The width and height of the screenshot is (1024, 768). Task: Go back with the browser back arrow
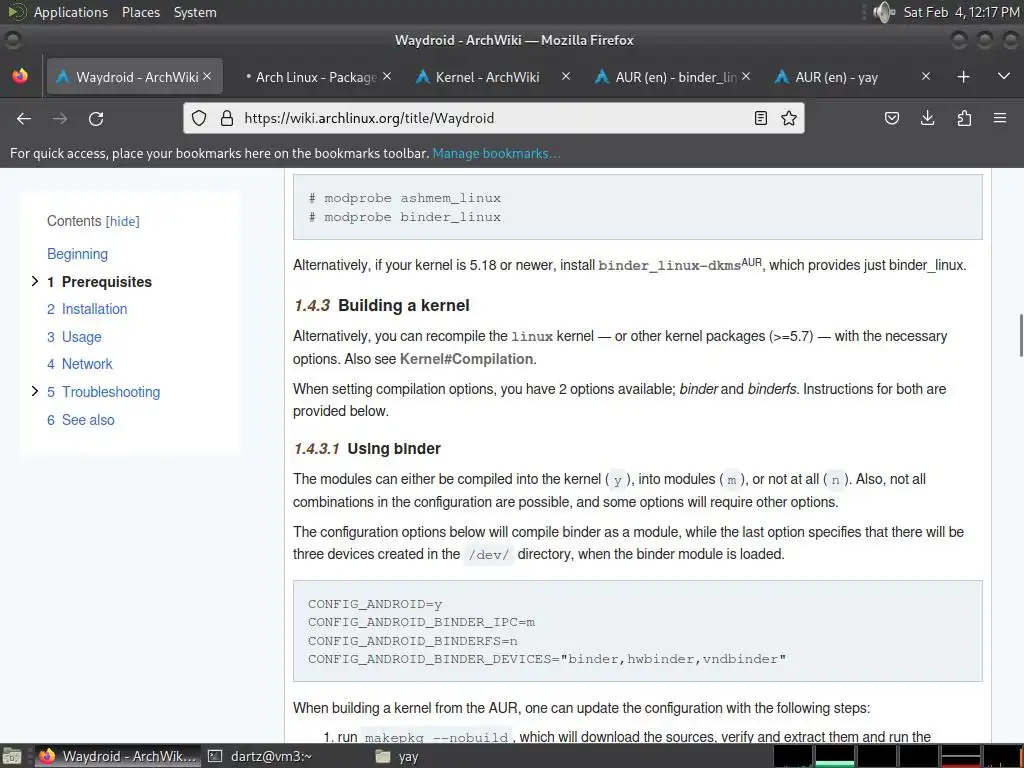pyautogui.click(x=24, y=118)
